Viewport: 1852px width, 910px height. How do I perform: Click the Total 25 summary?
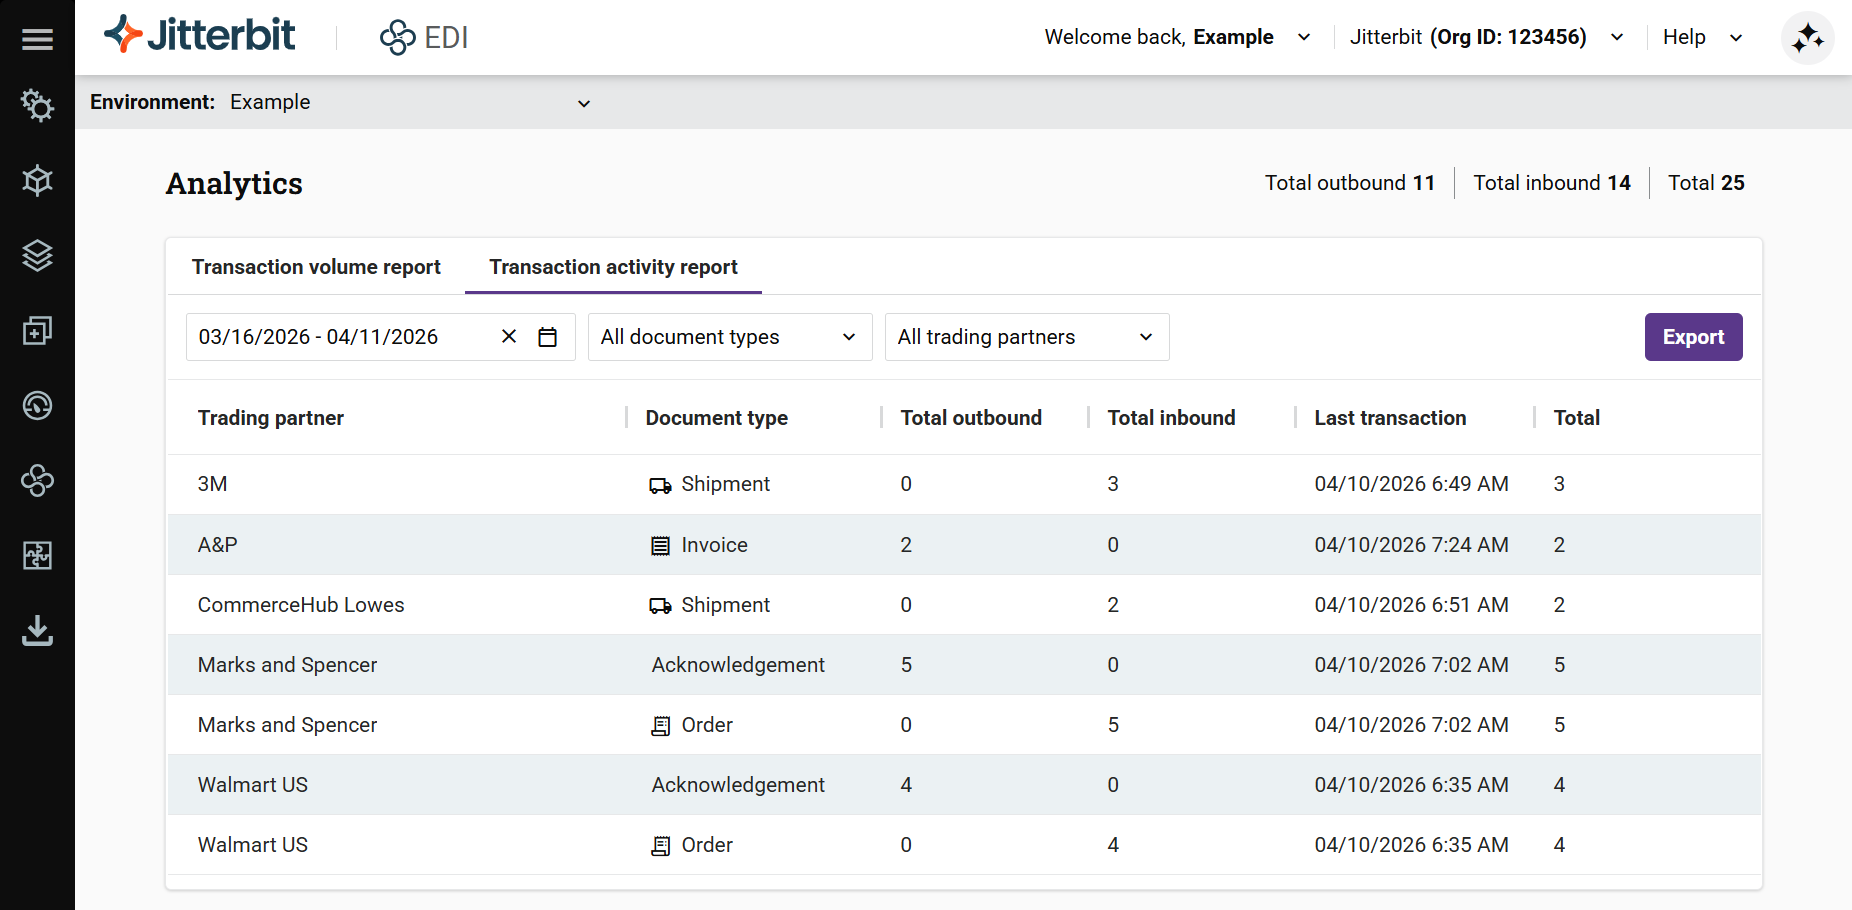tap(1706, 183)
